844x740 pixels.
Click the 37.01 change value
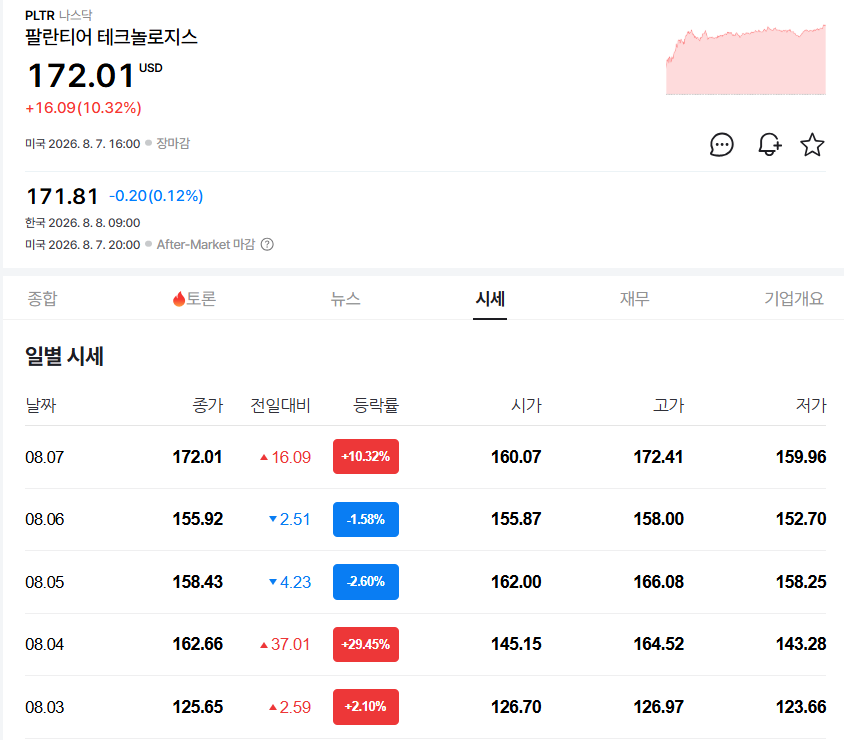pyautogui.click(x=291, y=644)
